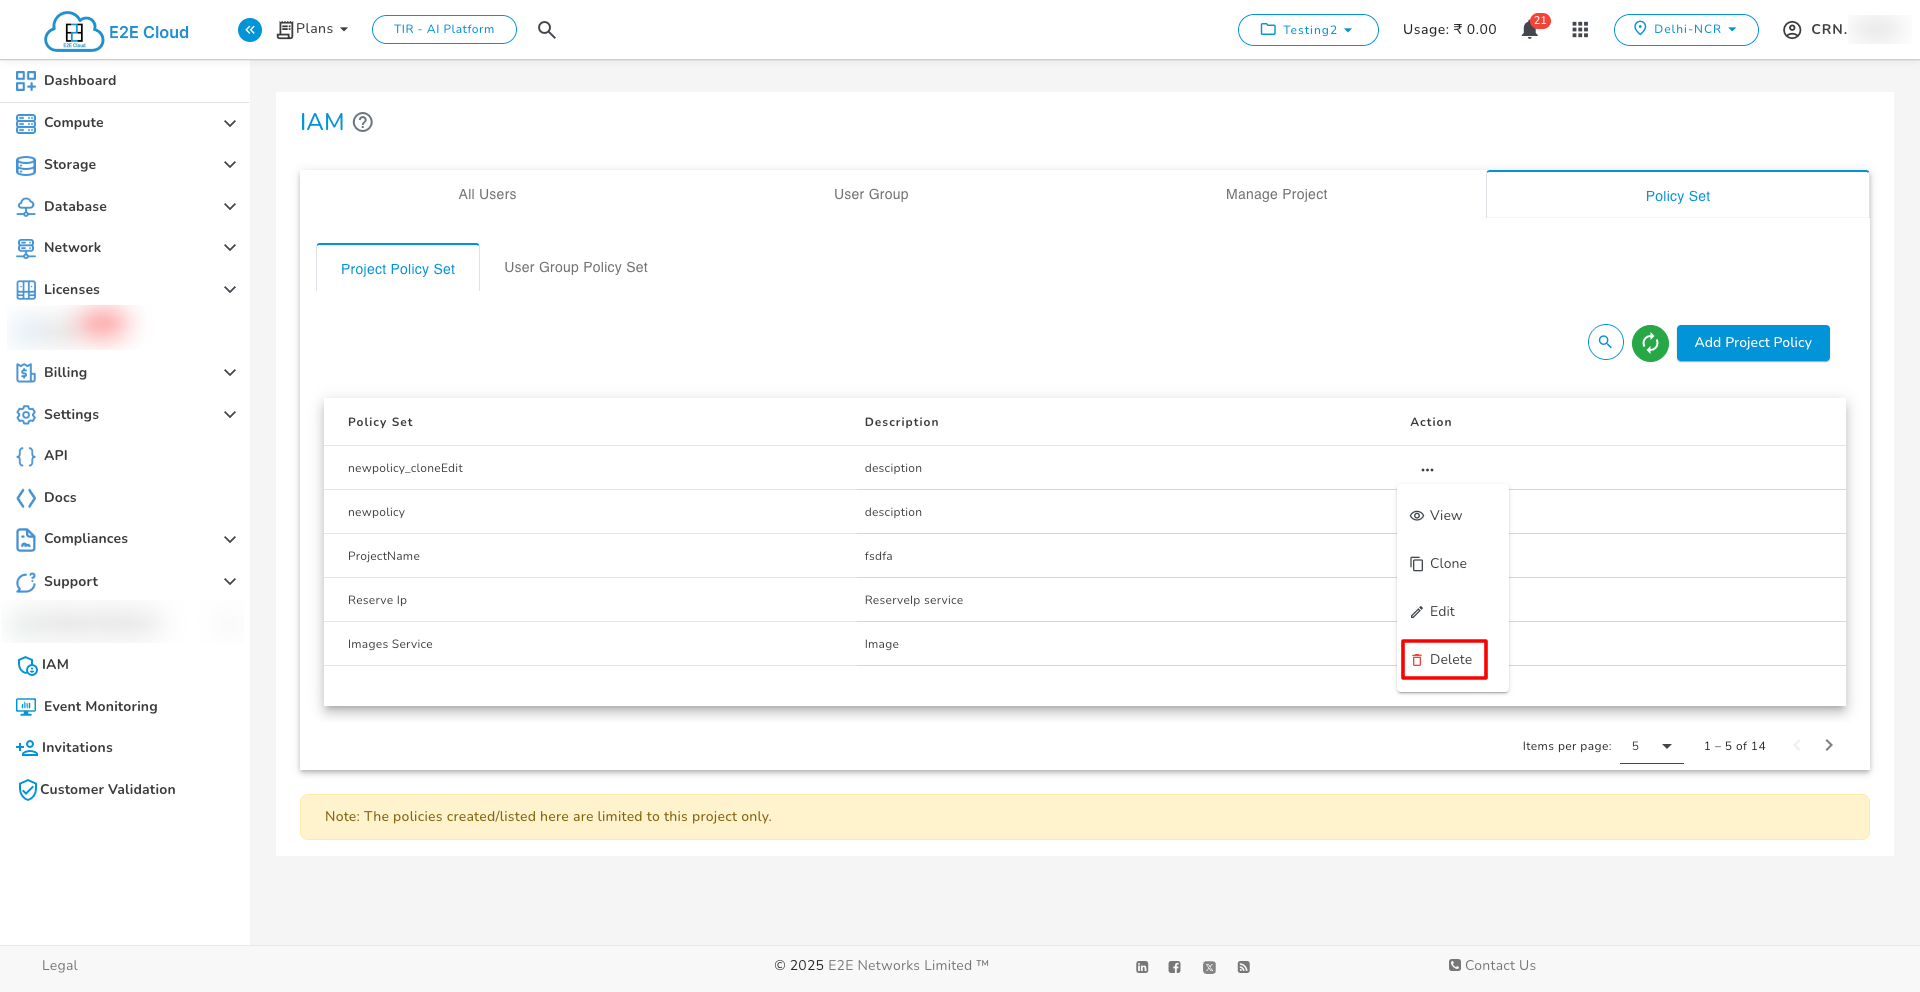
Task: Select Delete from the action menu
Action: 1444,660
